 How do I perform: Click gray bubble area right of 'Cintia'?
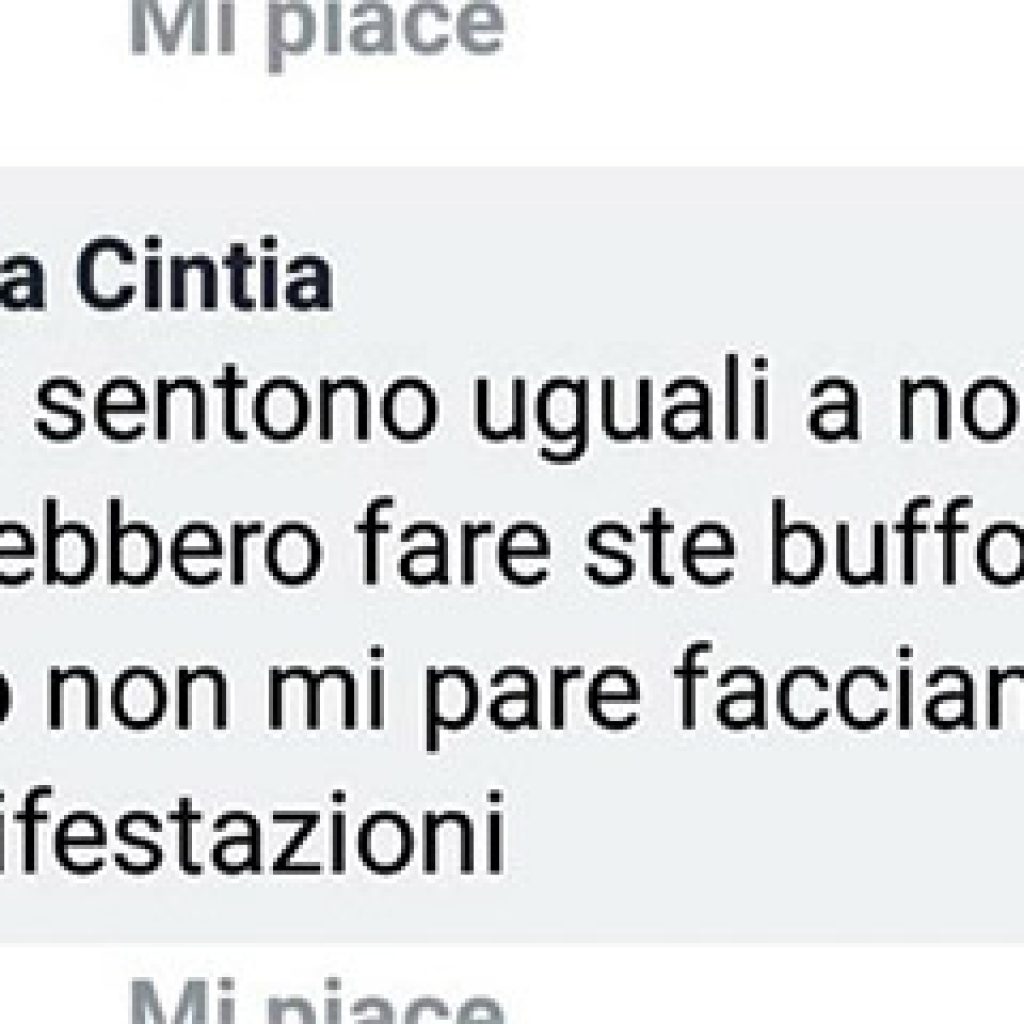(x=679, y=274)
